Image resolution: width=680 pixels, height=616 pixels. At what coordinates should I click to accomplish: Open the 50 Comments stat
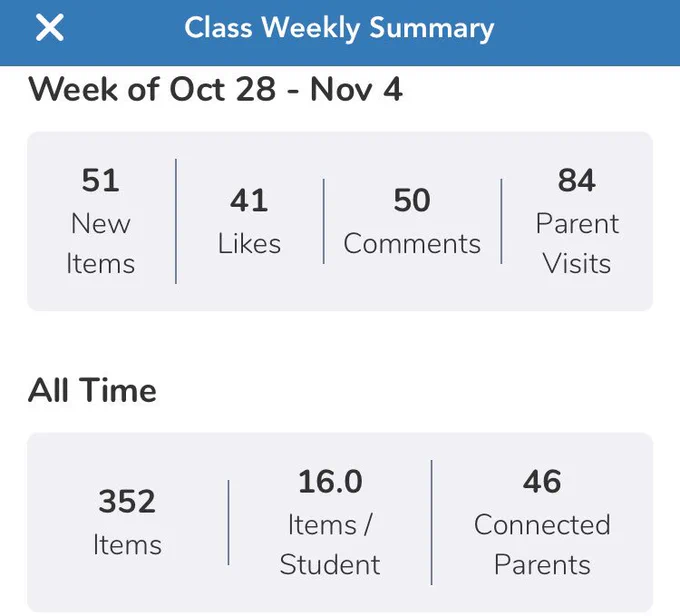point(412,221)
